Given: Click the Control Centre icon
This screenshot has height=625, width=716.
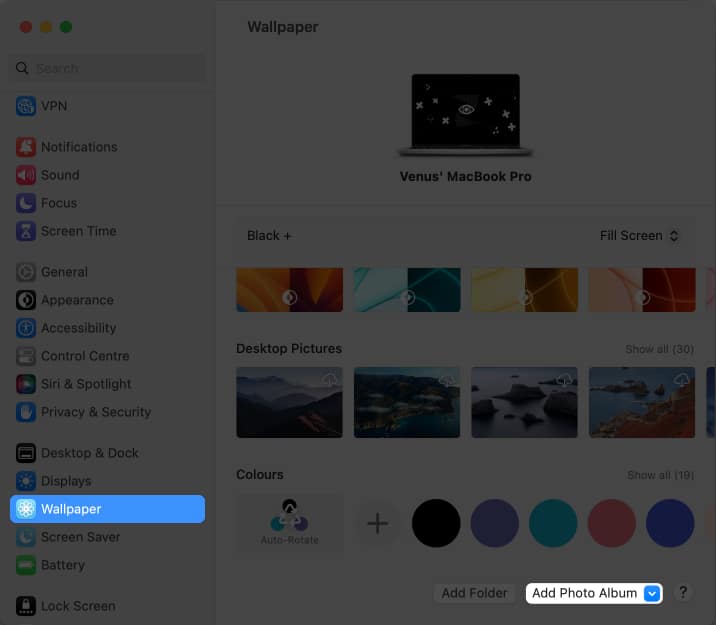Looking at the screenshot, I should 26,356.
